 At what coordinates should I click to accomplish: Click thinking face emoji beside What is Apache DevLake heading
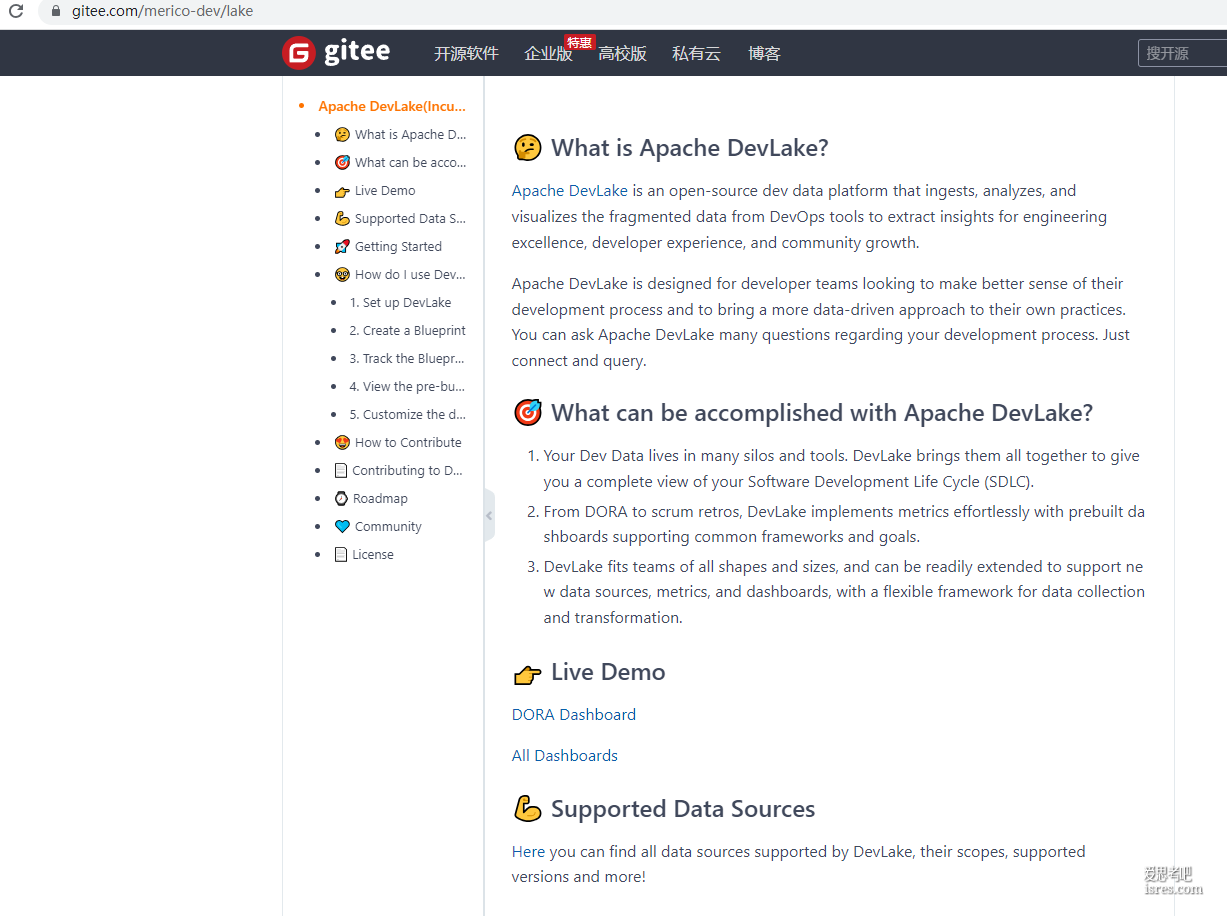point(527,148)
